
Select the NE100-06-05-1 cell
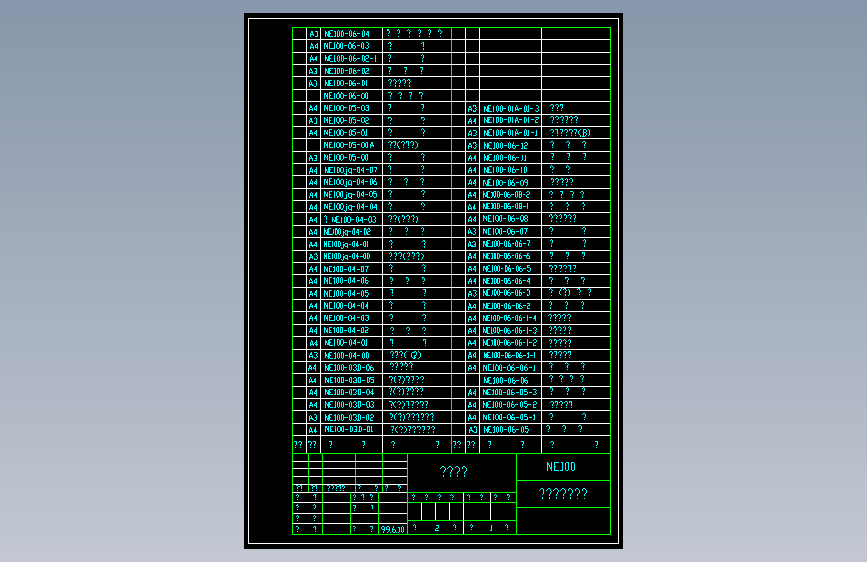(x=510, y=417)
